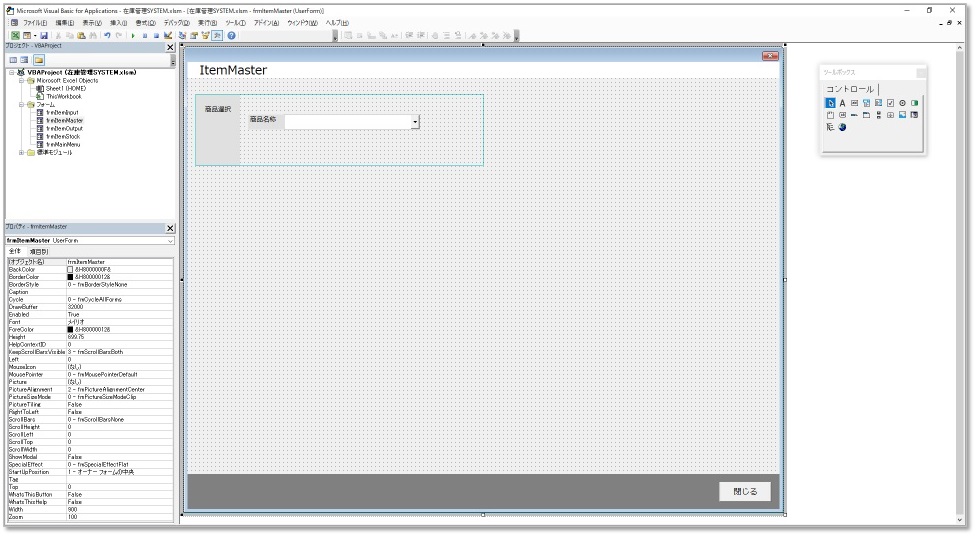Image resolution: width=976 pixels, height=536 pixels.
Task: Click the View Microsoft Excel toolbar icon
Action: [x=16, y=35]
